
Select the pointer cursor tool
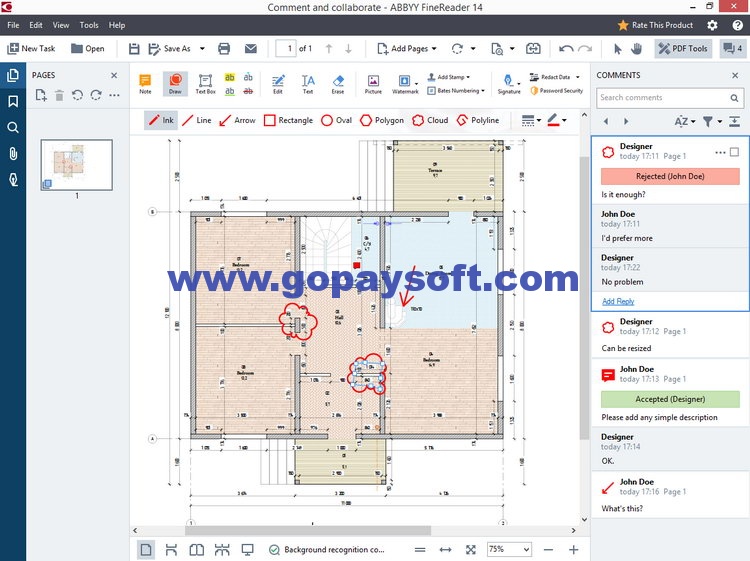(x=618, y=49)
